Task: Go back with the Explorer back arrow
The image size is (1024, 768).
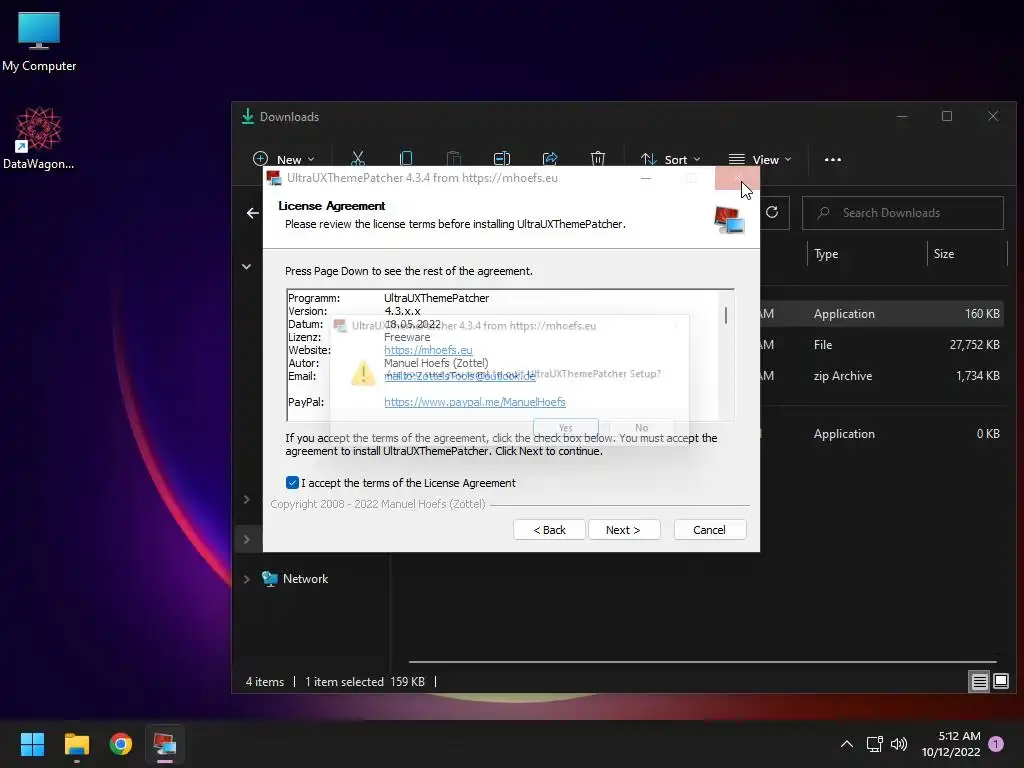Action: (x=253, y=213)
